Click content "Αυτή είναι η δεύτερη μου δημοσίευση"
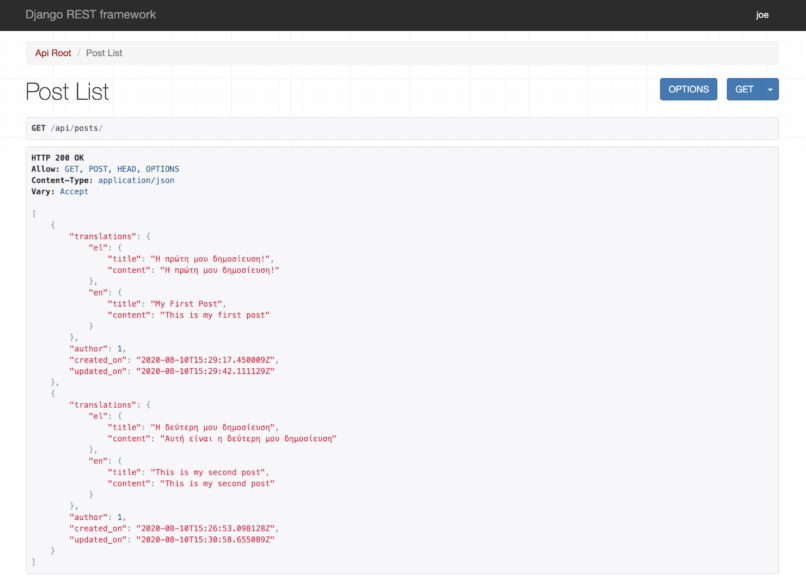This screenshot has height=588, width=806. click(x=248, y=439)
